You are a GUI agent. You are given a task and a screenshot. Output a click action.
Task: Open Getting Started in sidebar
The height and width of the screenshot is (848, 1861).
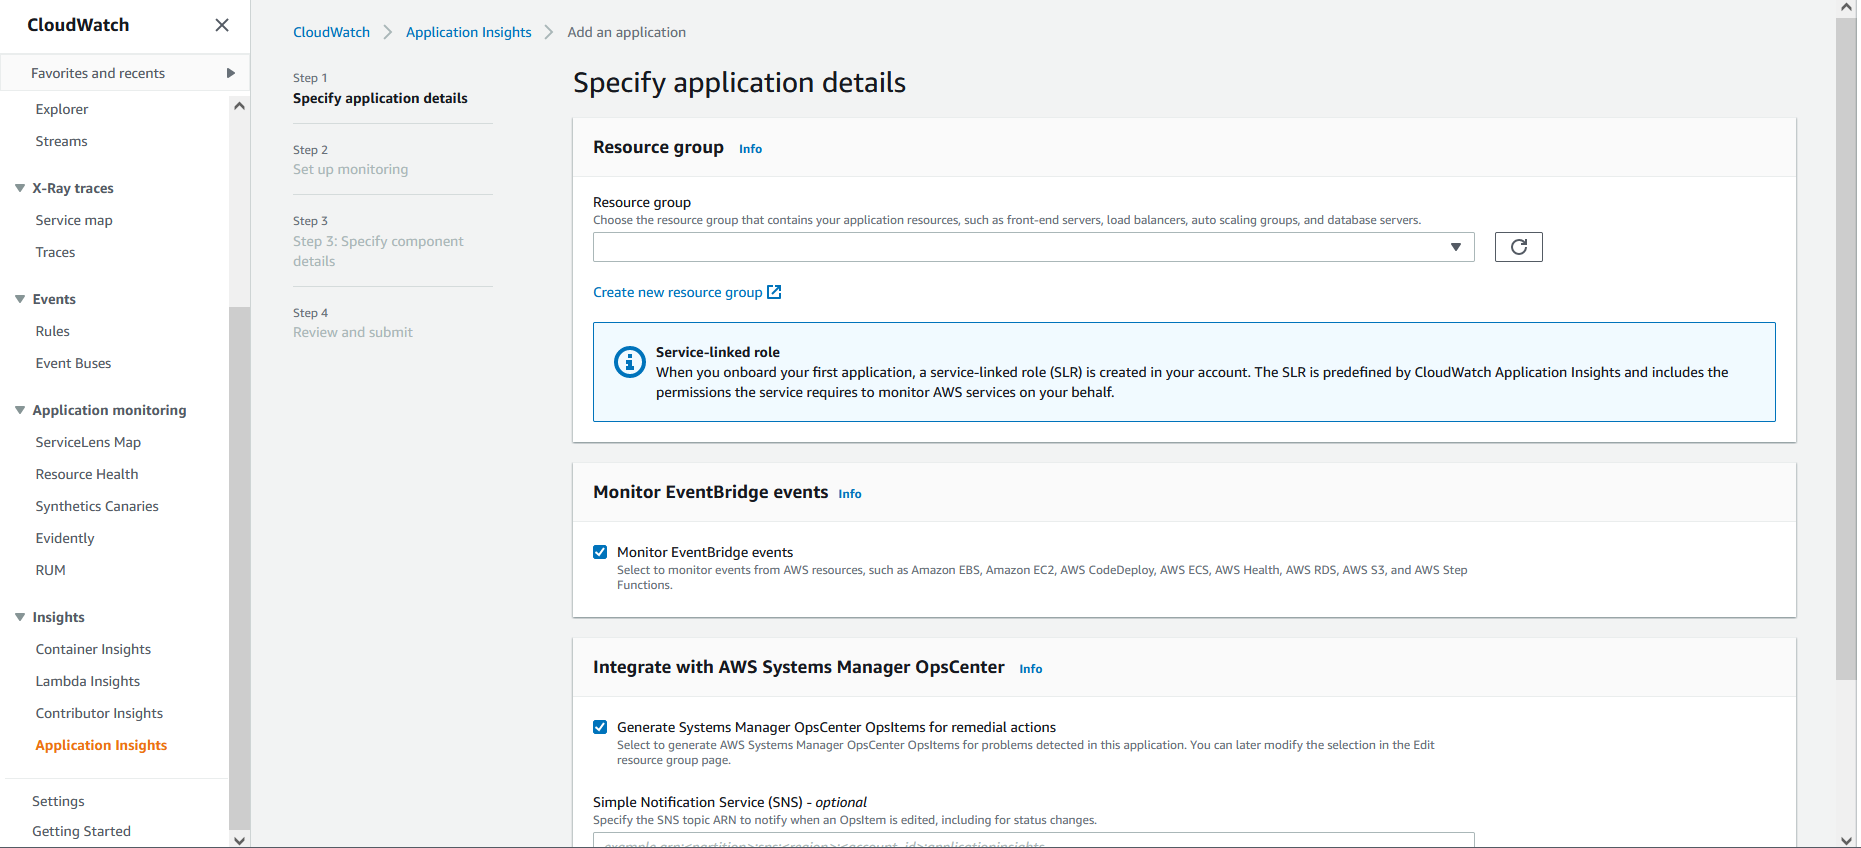[81, 831]
